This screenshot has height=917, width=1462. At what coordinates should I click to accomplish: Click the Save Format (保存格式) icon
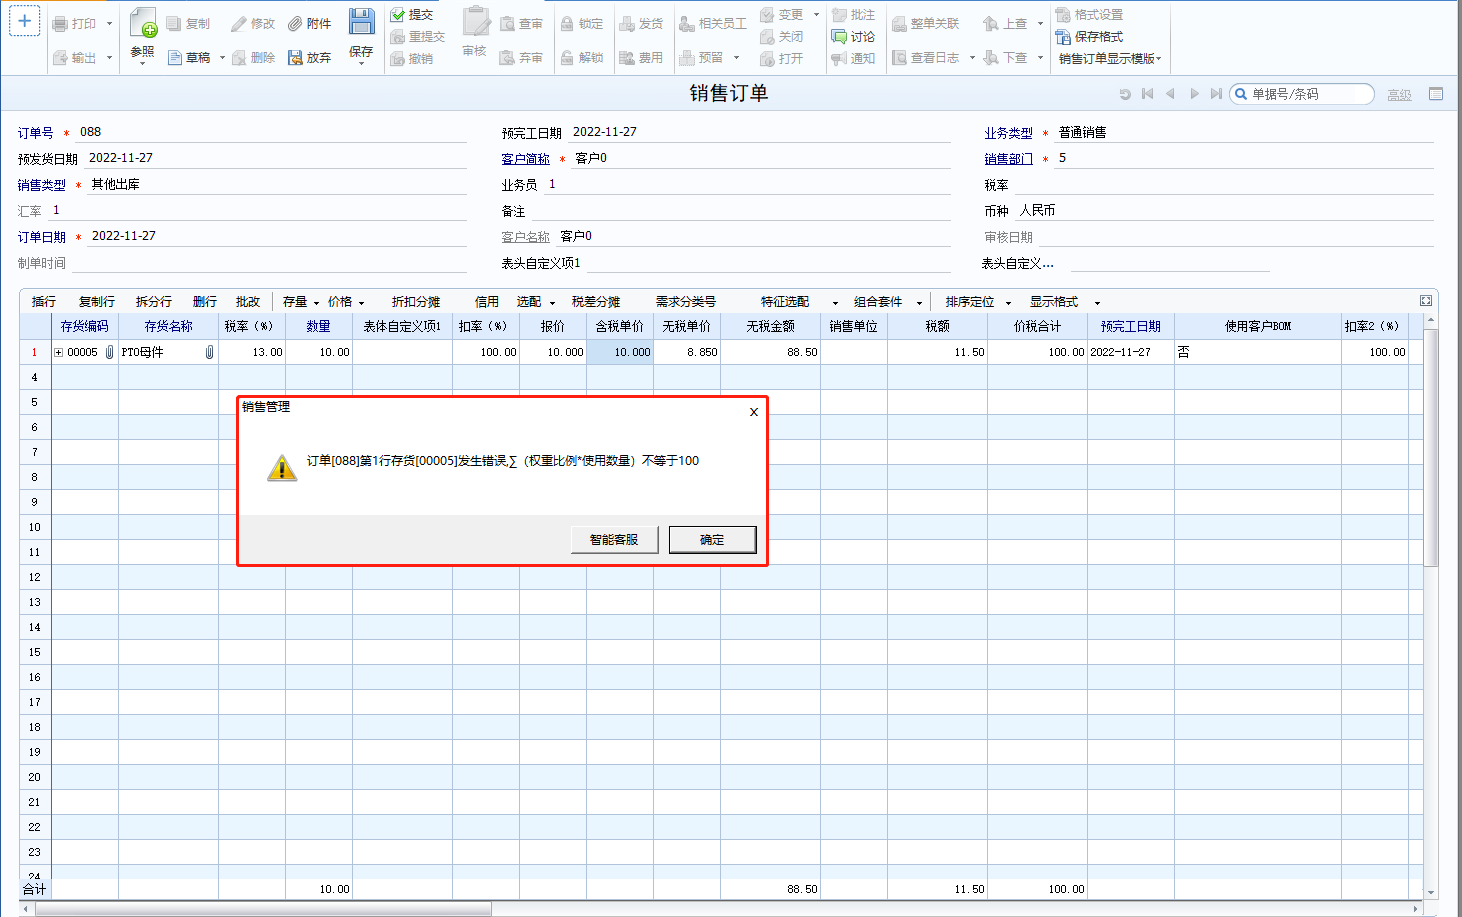tap(1063, 37)
